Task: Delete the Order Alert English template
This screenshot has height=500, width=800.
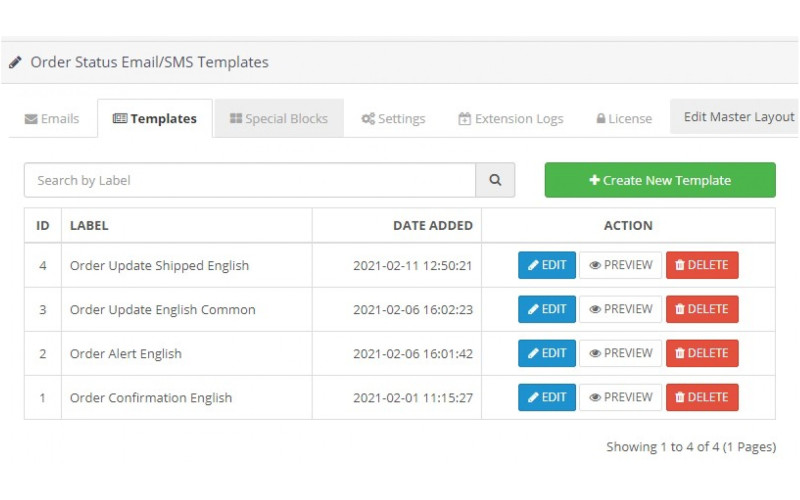Action: [x=702, y=353]
